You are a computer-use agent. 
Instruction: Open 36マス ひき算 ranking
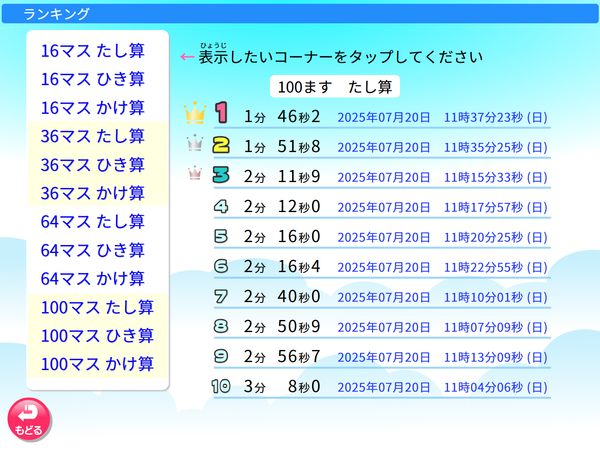tap(93, 165)
